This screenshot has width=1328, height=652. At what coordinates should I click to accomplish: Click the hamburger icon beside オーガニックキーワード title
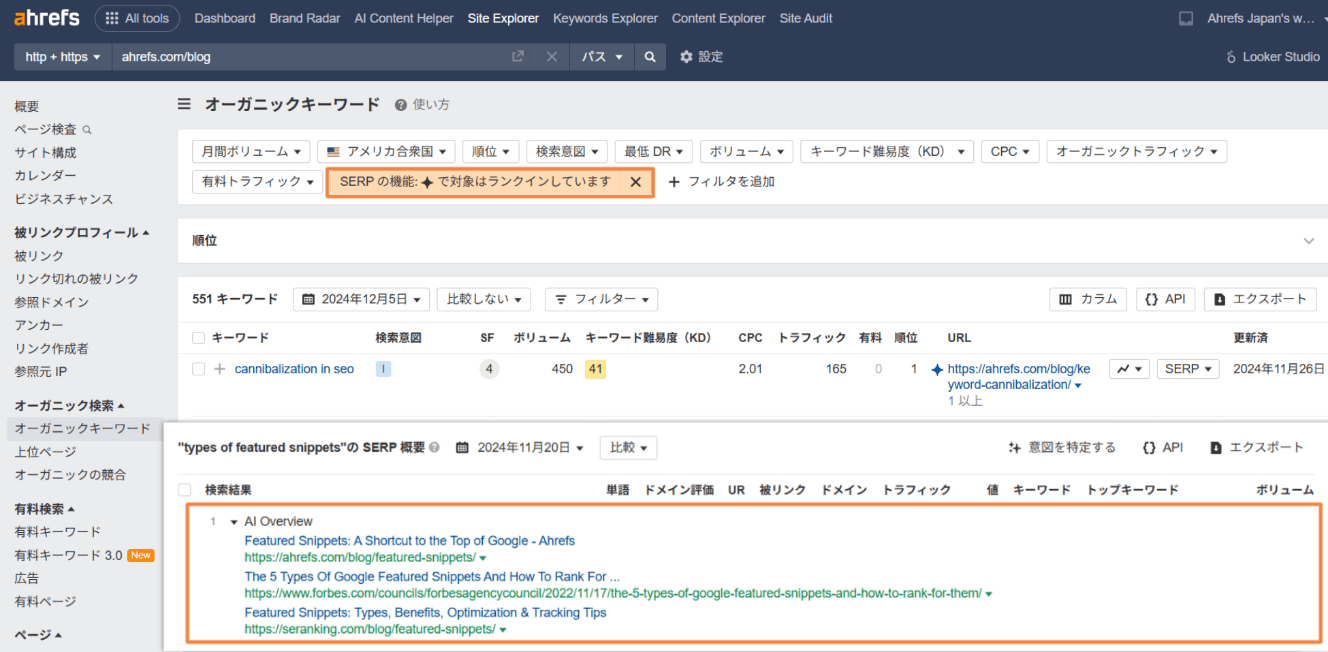[x=184, y=103]
